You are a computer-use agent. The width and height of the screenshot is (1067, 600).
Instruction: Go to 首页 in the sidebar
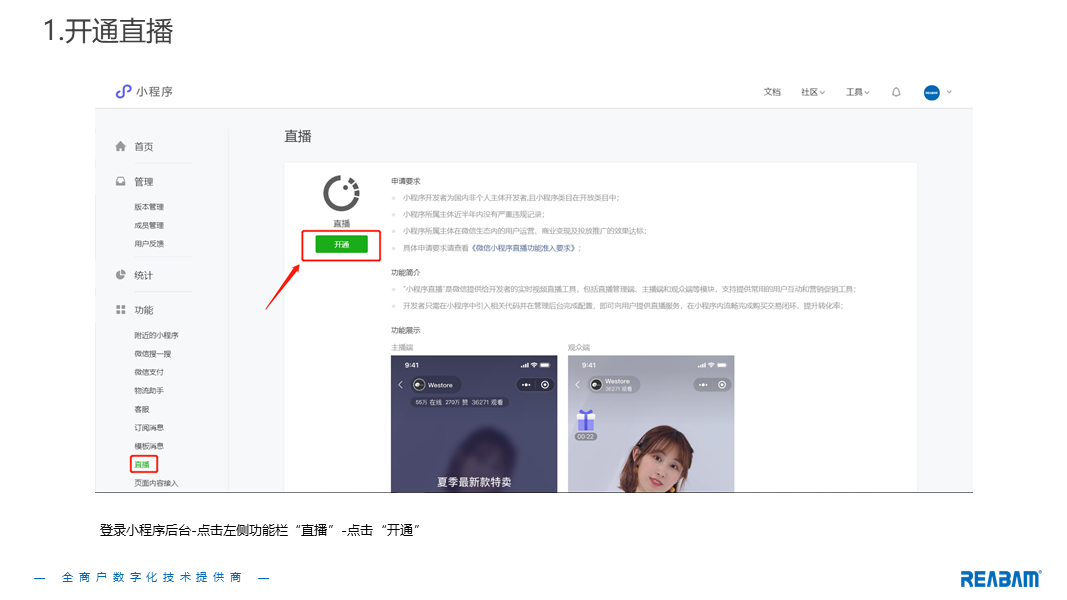point(144,146)
